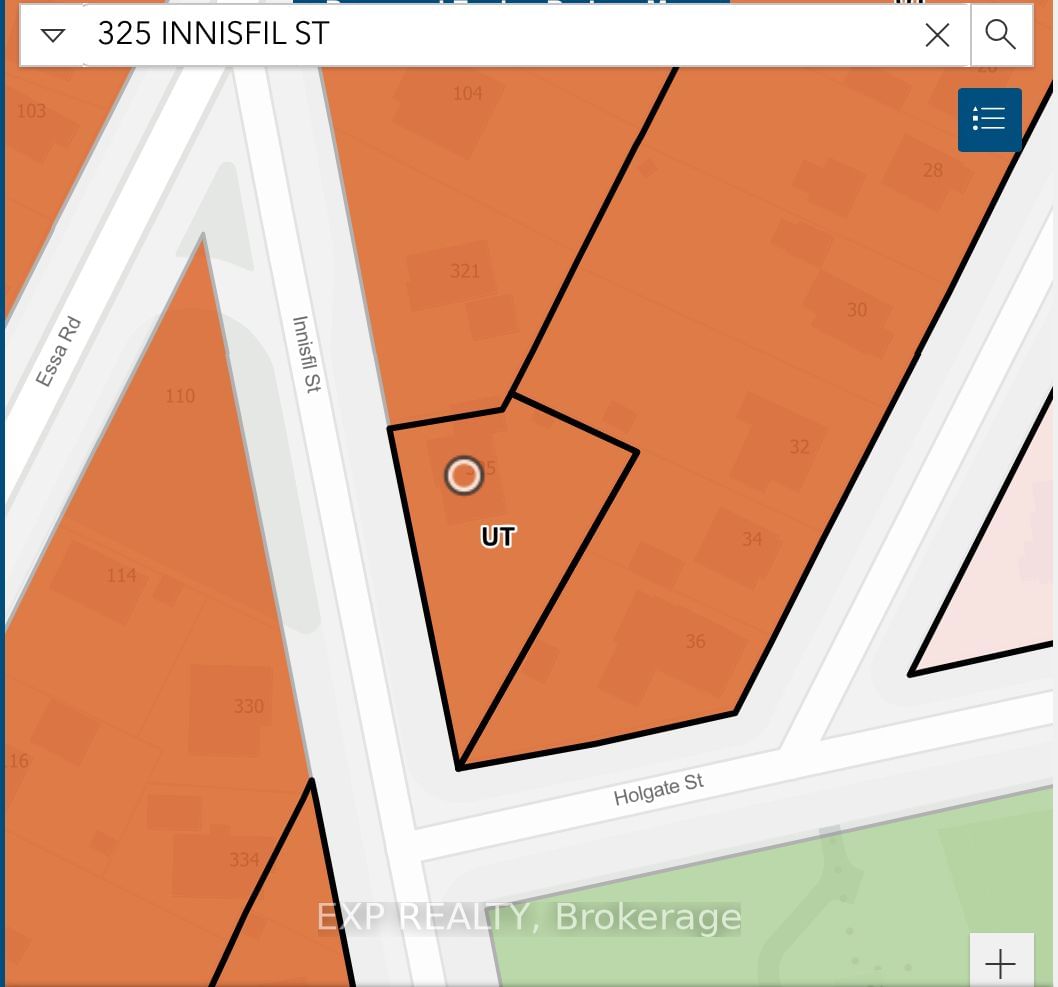Click the Holgate St street label

point(658,790)
